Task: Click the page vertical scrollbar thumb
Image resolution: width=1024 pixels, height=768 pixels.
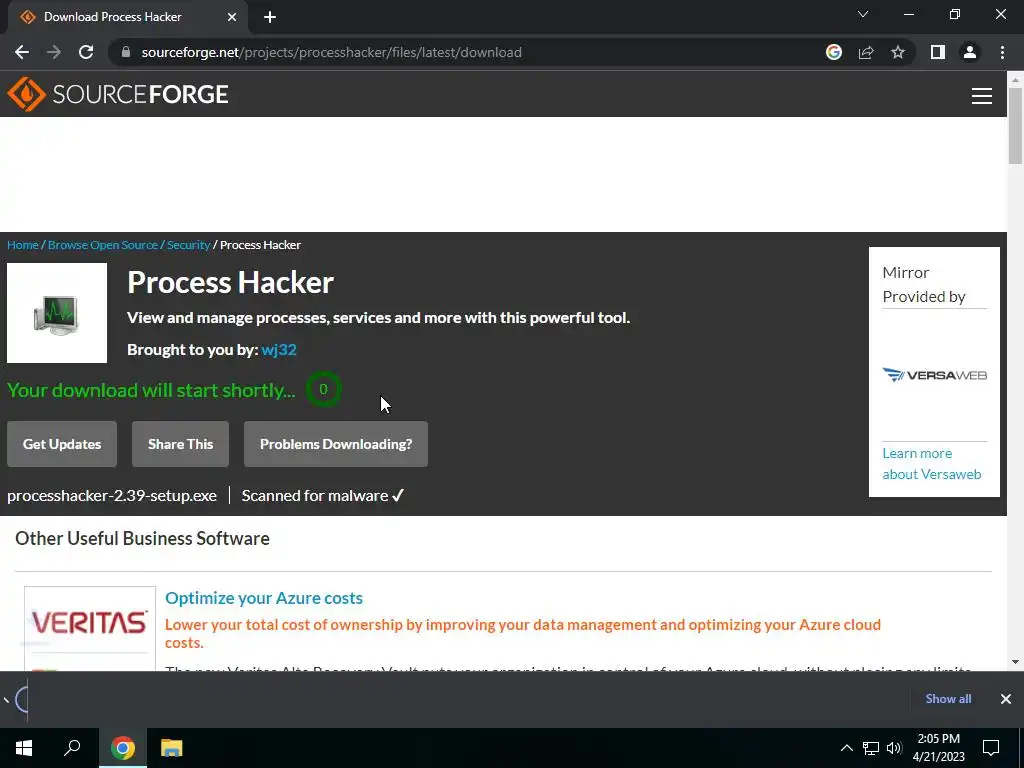Action: (x=1015, y=125)
